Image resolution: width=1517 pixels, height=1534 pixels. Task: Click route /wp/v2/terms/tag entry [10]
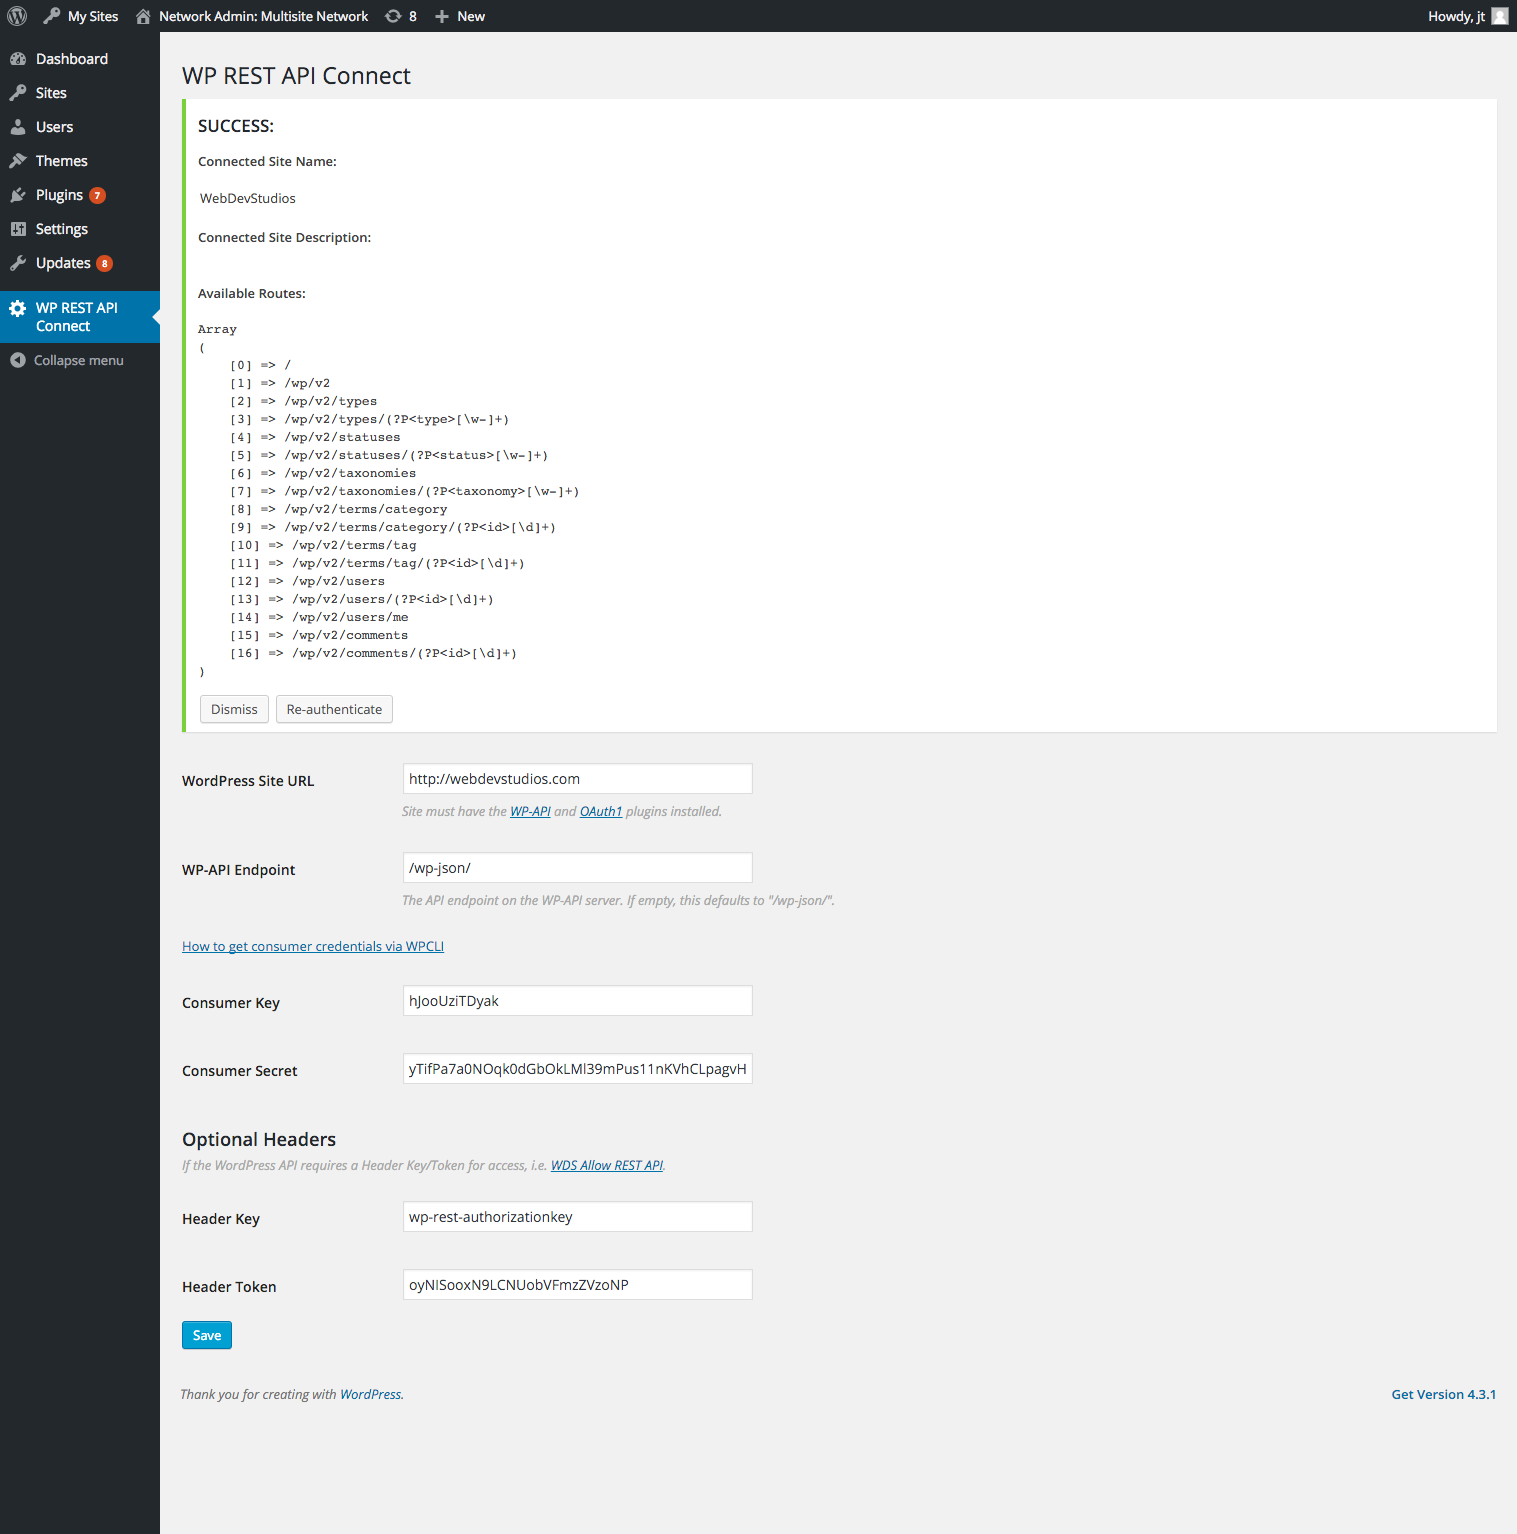(x=354, y=545)
